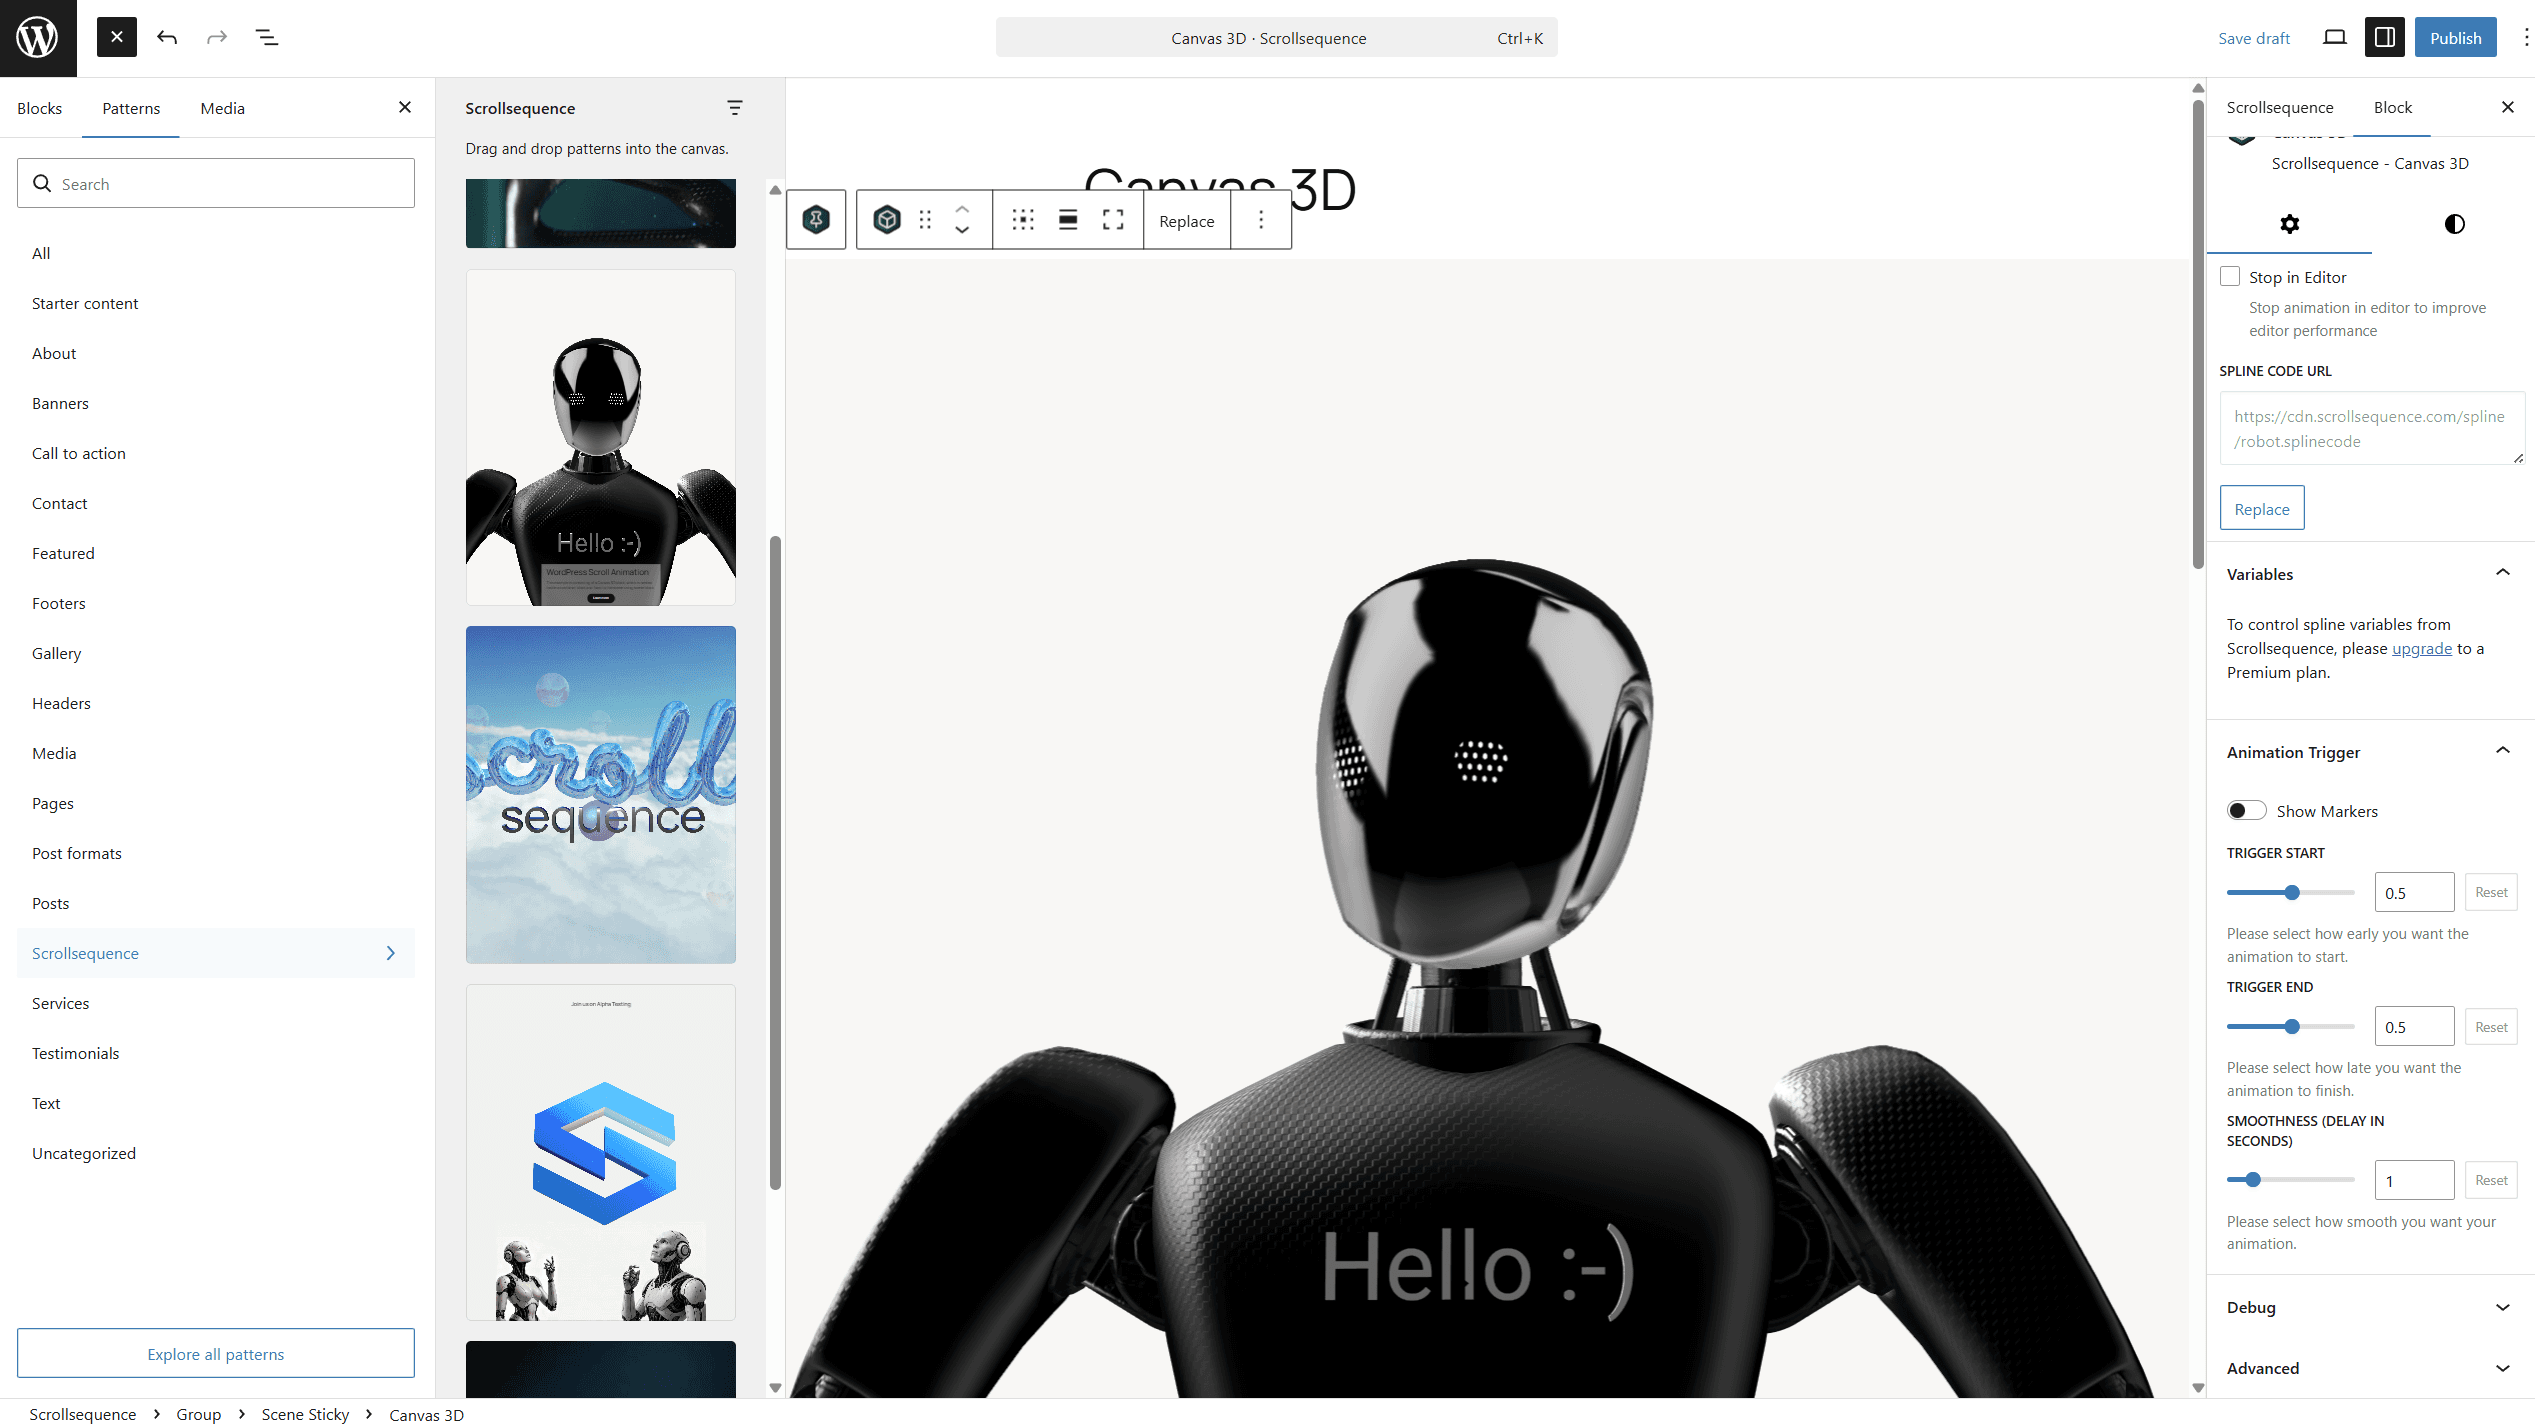This screenshot has height=1427, width=2535.
Task: Enable the Stop in Editor checkbox
Action: click(2231, 276)
